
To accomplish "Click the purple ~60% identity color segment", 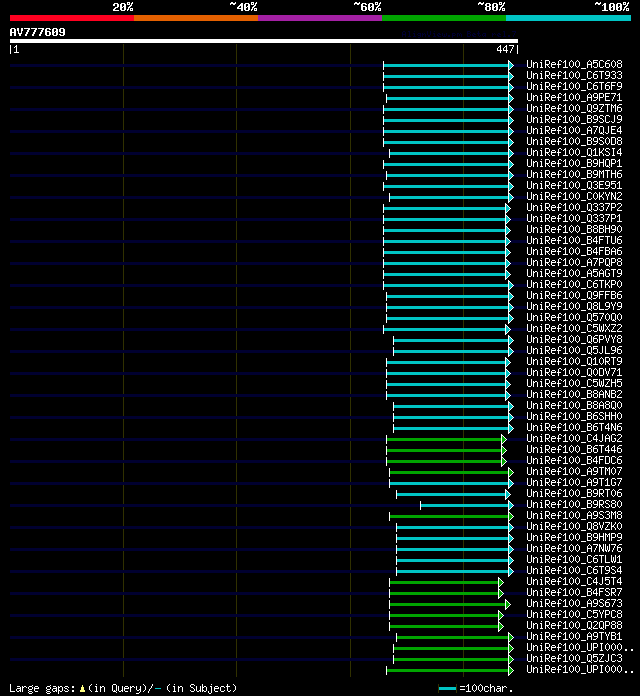I will click(320, 18).
